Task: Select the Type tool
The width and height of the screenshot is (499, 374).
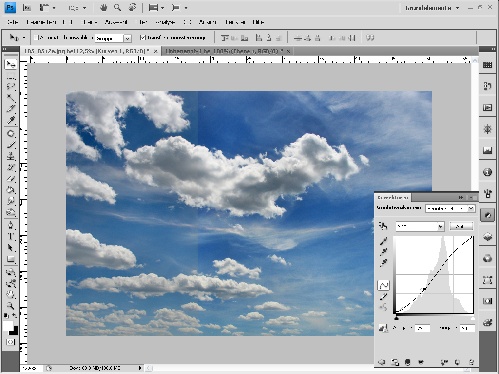Action: click(10, 236)
